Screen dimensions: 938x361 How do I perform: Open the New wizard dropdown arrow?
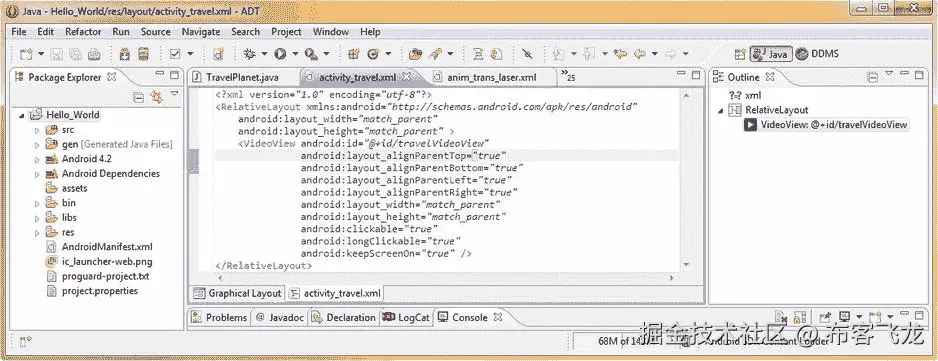[41, 54]
